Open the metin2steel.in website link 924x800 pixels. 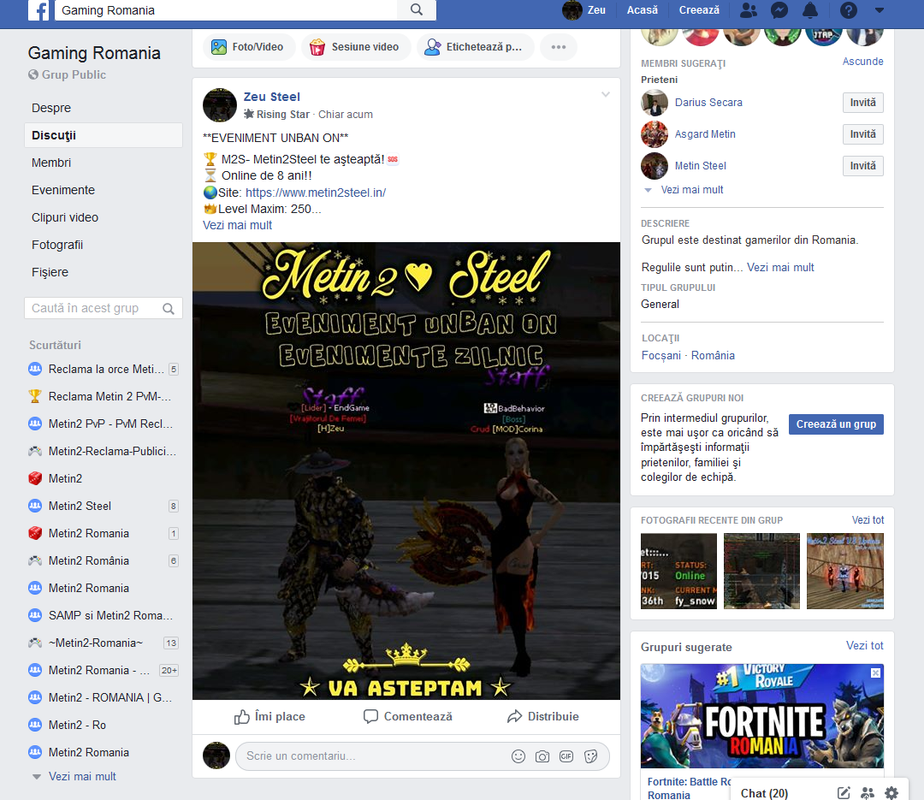[x=315, y=193]
